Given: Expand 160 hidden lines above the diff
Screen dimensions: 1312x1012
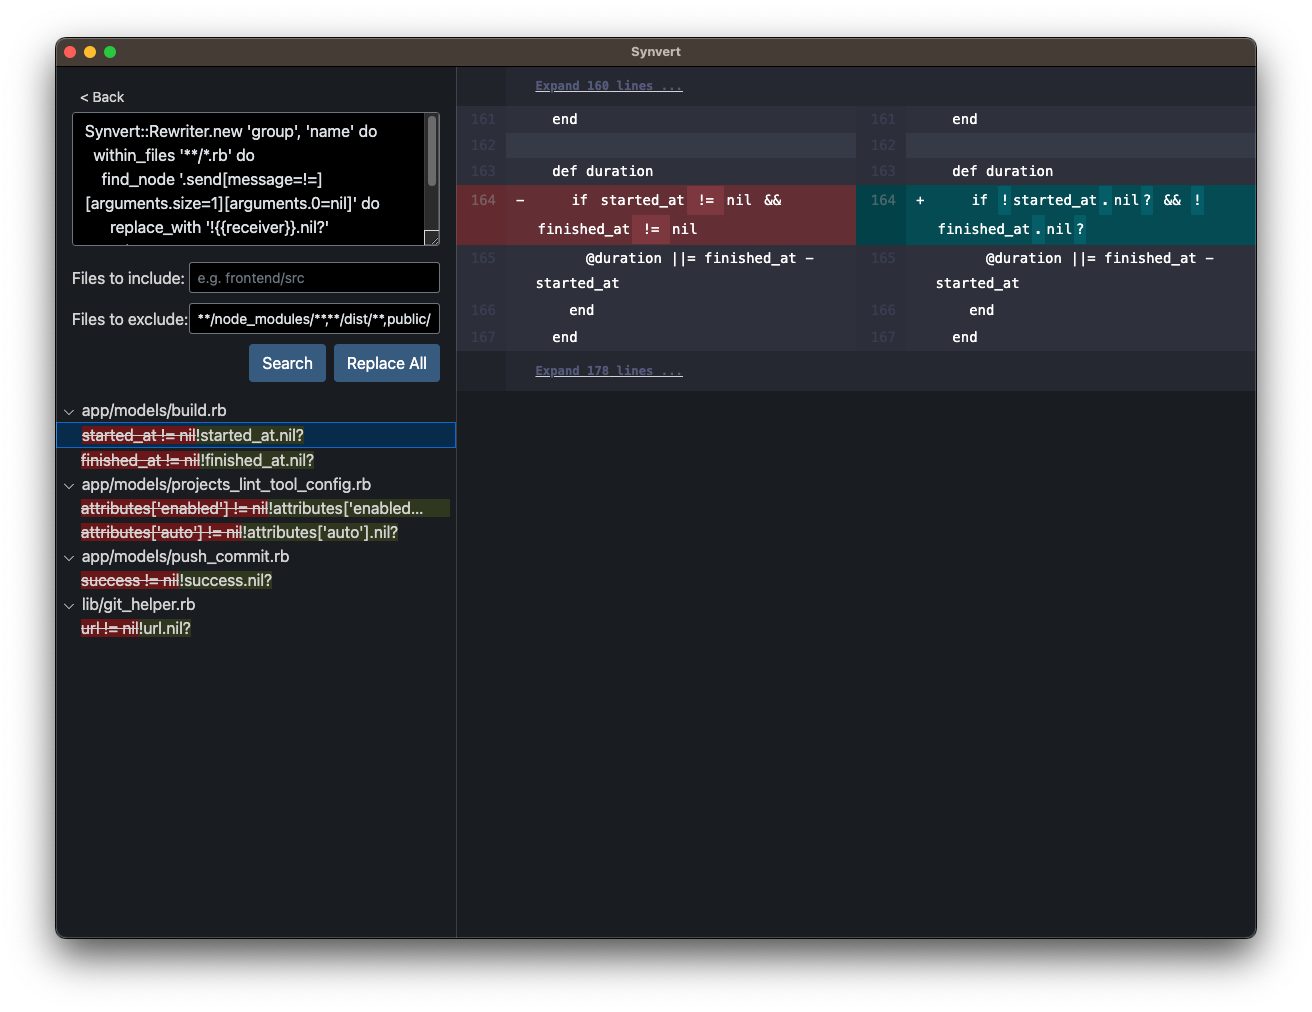Looking at the screenshot, I should (609, 86).
